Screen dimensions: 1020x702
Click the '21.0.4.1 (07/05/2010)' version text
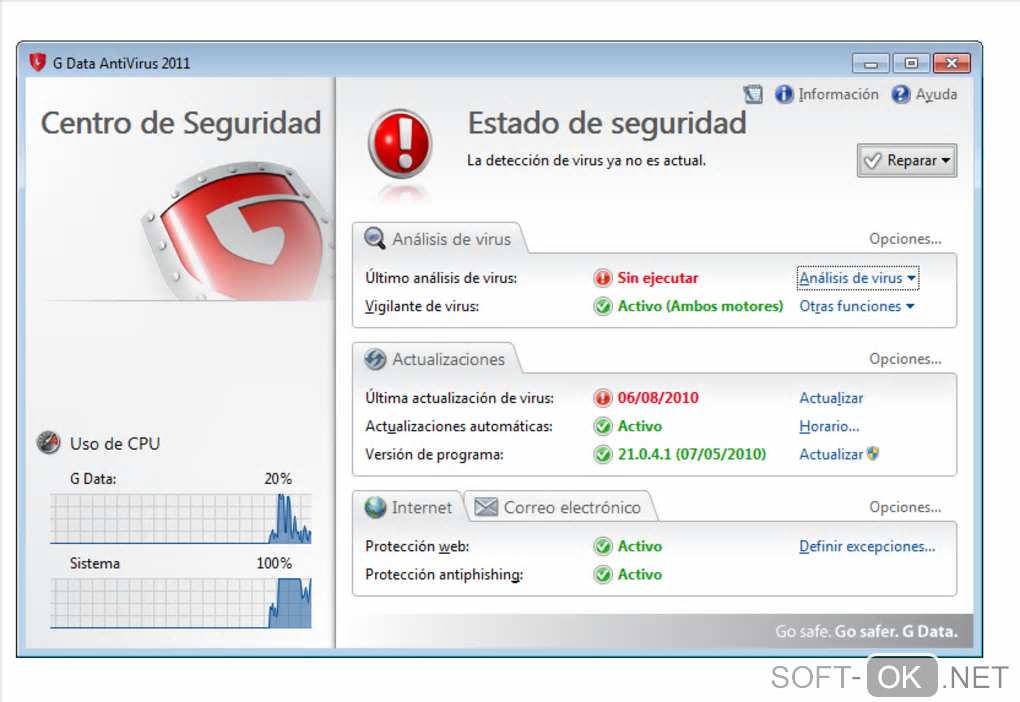[x=691, y=454]
